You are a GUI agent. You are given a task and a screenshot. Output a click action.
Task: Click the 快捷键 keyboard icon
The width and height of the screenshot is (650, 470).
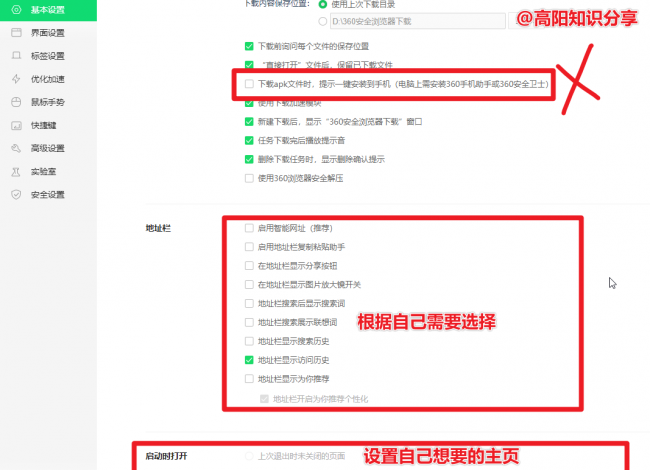click(16, 125)
